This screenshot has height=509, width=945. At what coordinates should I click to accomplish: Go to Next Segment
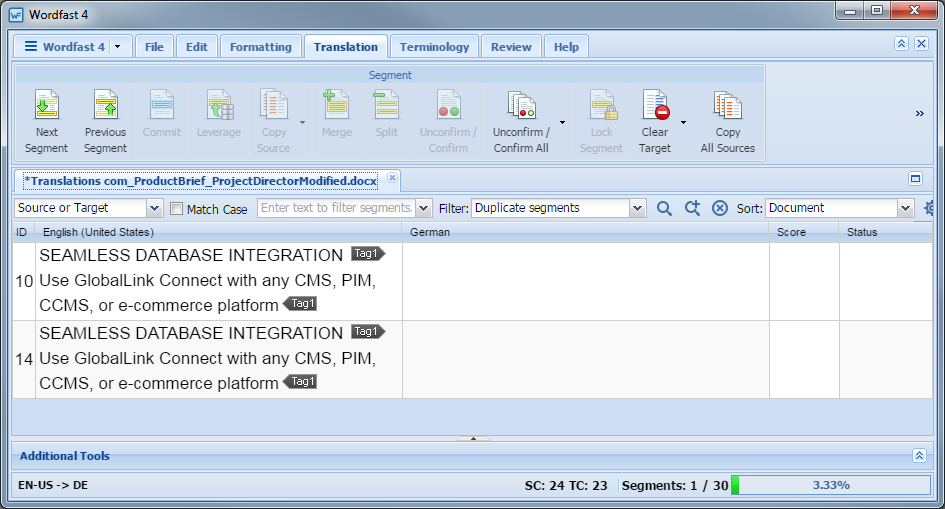coord(46,122)
